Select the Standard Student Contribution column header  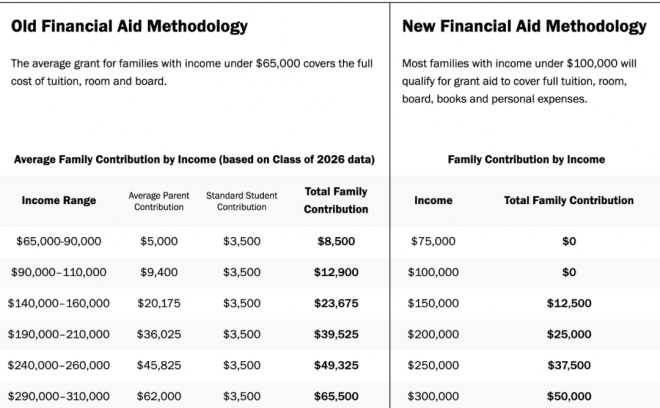[x=242, y=201]
